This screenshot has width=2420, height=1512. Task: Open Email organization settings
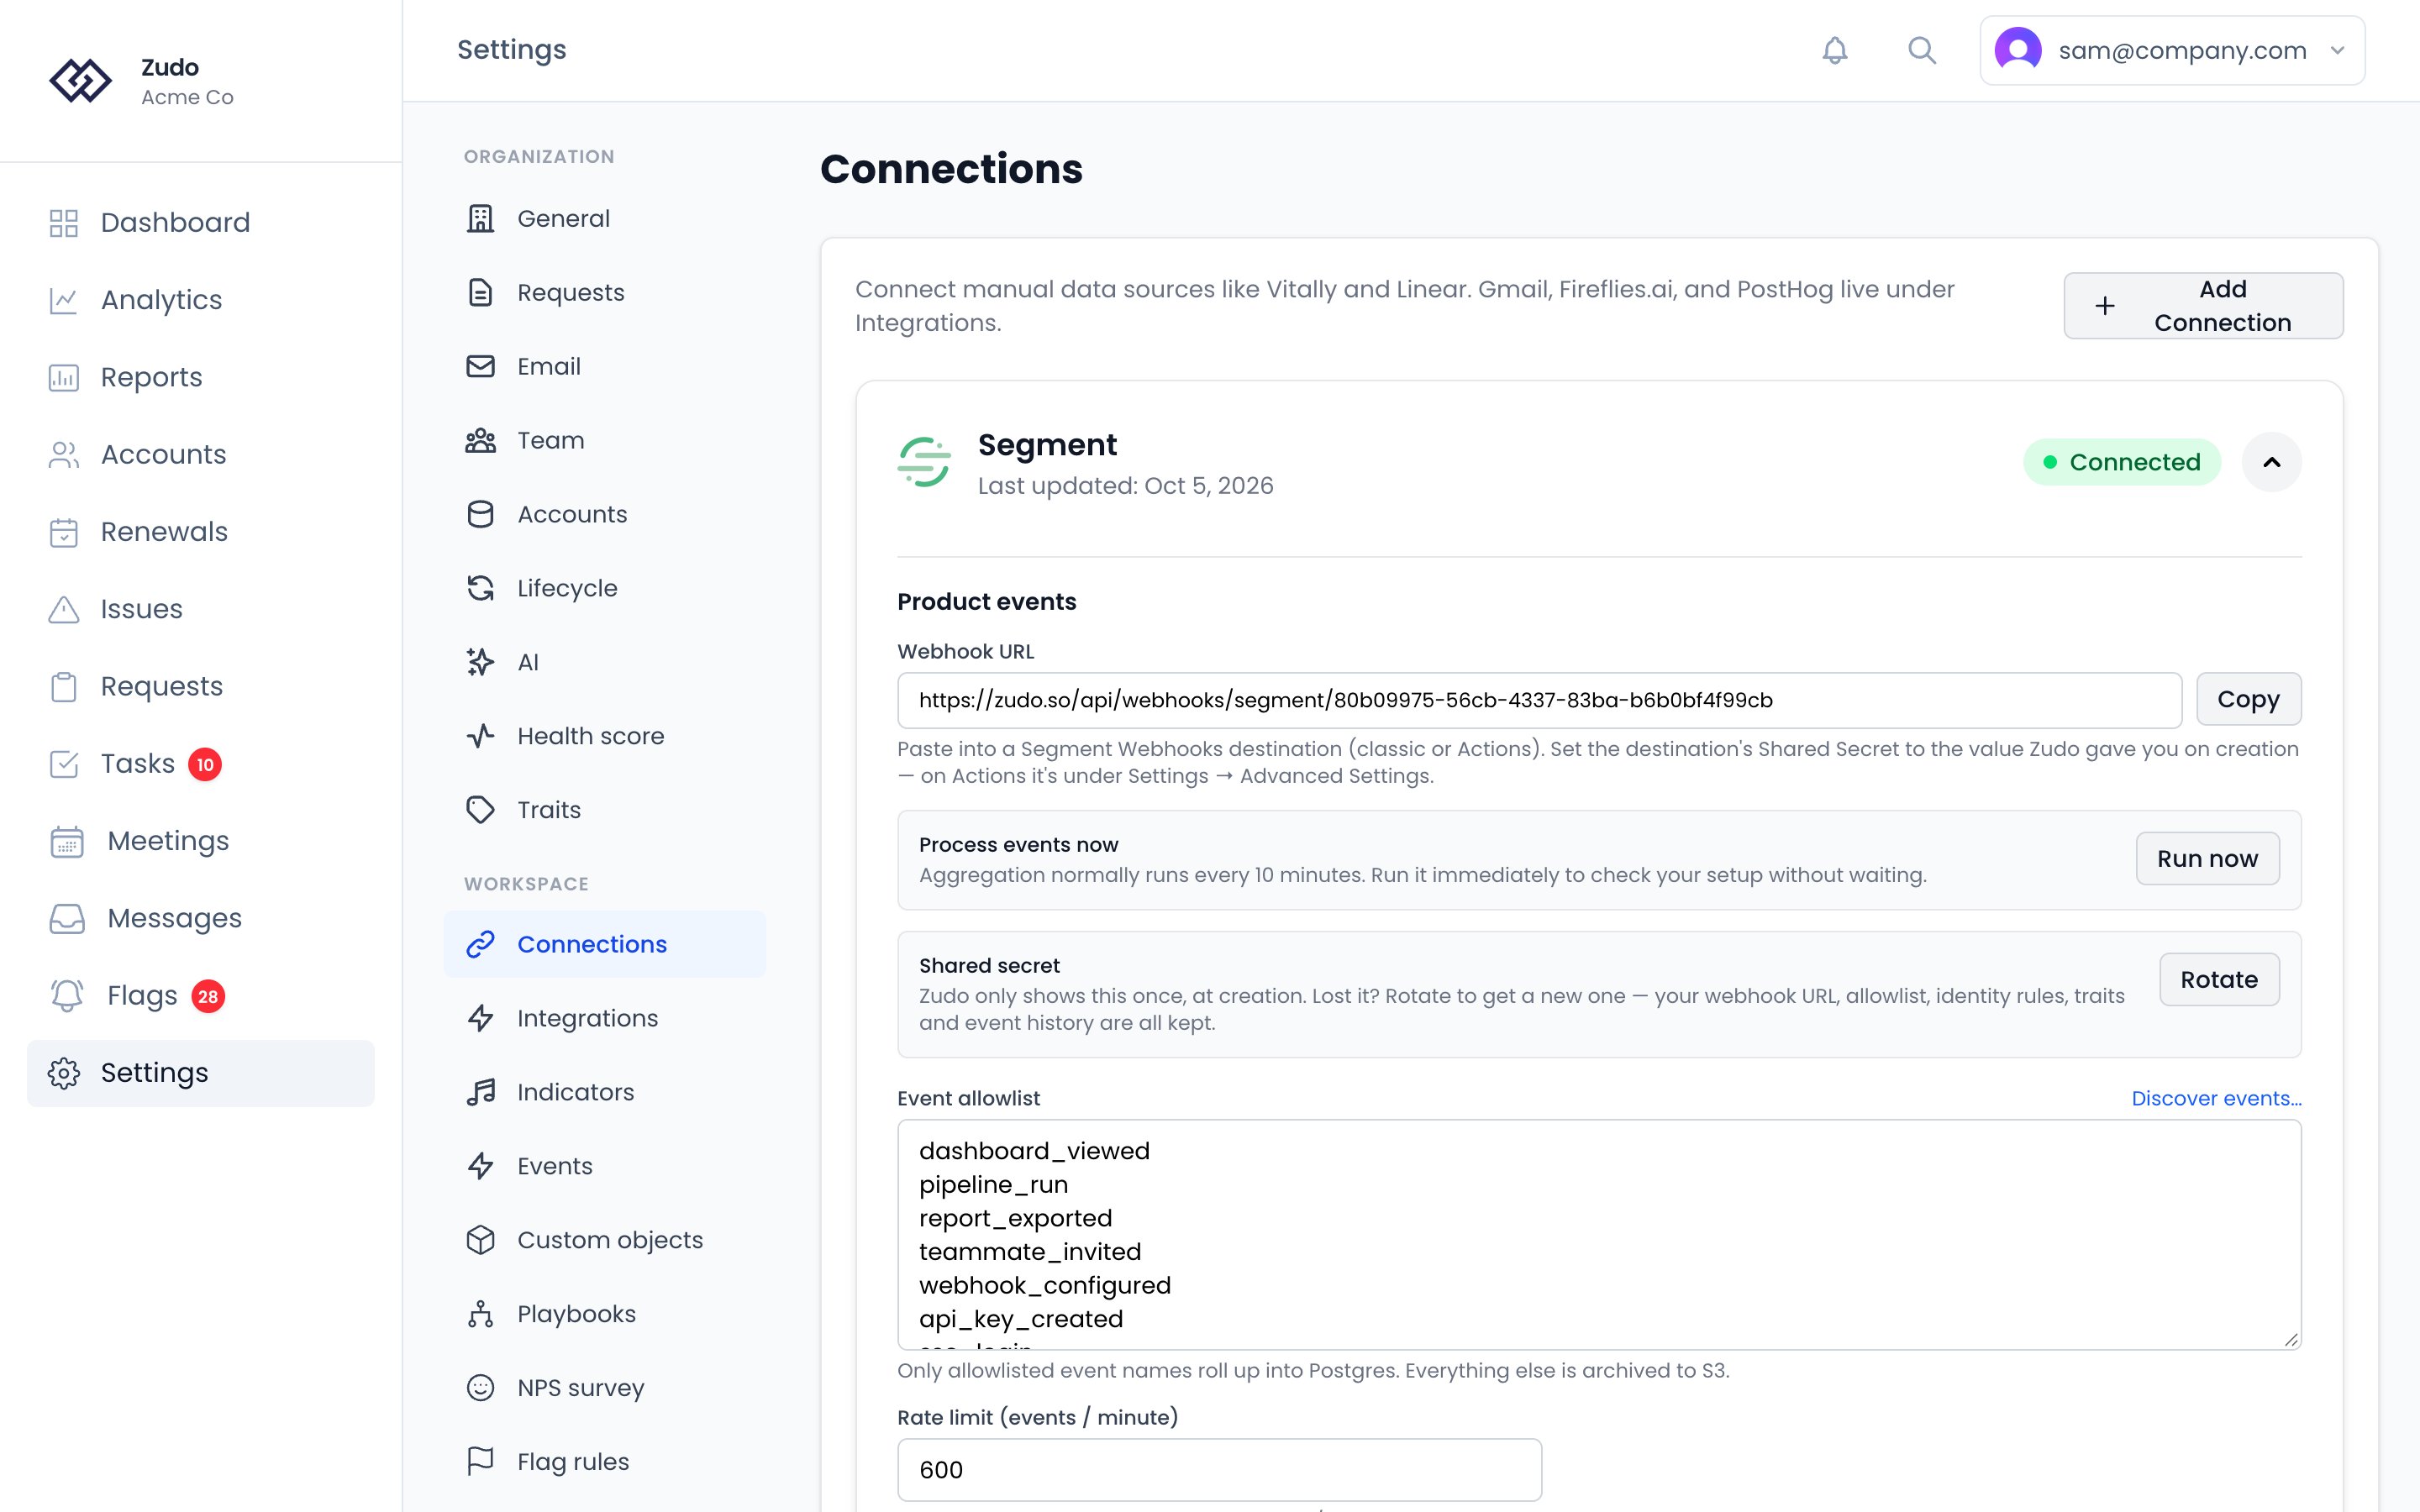[605, 366]
